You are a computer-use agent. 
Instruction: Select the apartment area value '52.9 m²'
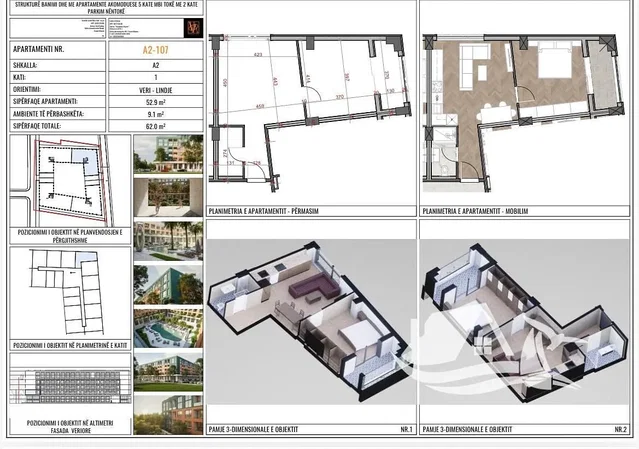click(x=156, y=102)
